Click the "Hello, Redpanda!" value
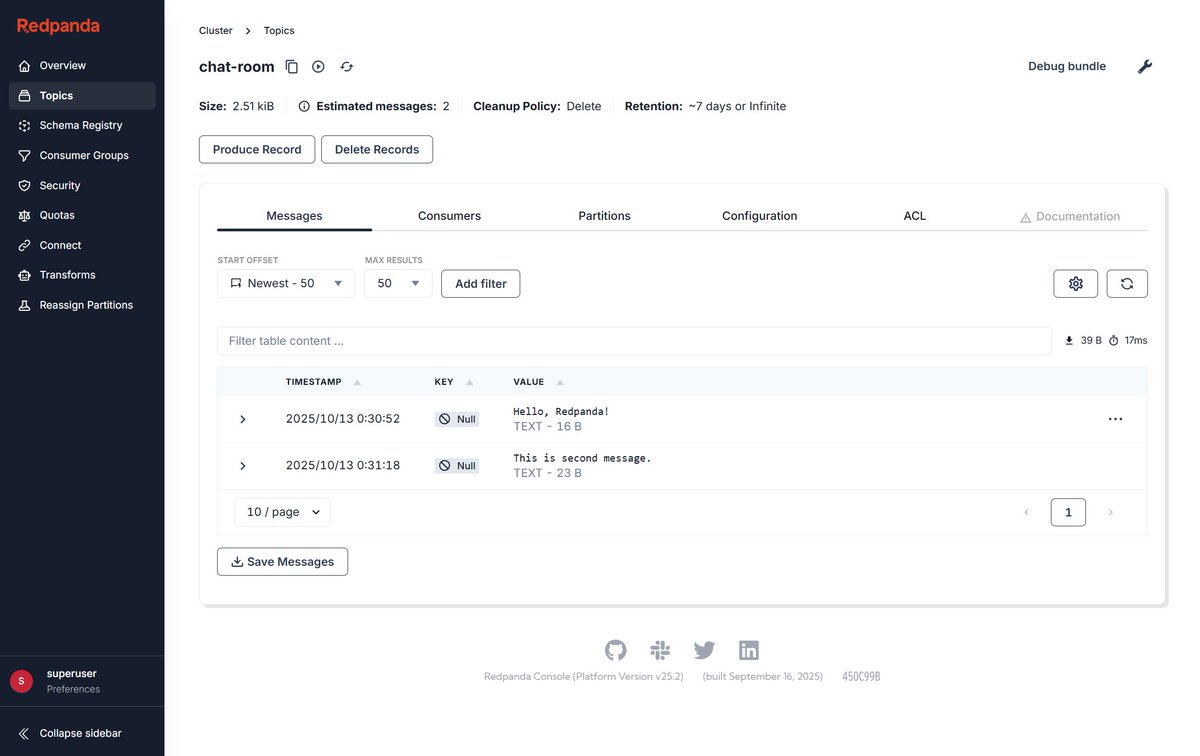1200x756 pixels. (561, 411)
